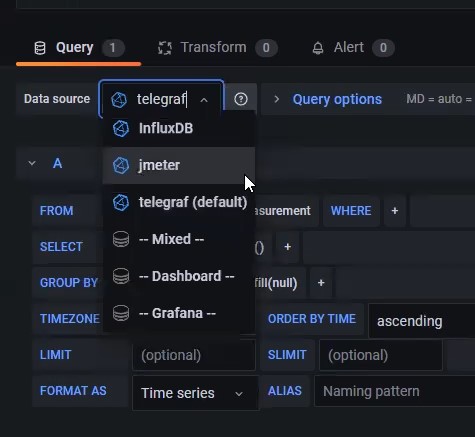Image resolution: width=475 pixels, height=437 pixels.
Task: Pick the telegraf (default) data source
Action: [x=179, y=202]
